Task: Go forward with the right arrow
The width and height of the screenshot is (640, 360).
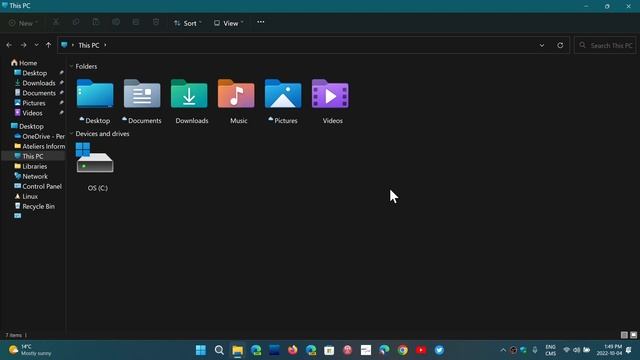Action: click(24, 45)
